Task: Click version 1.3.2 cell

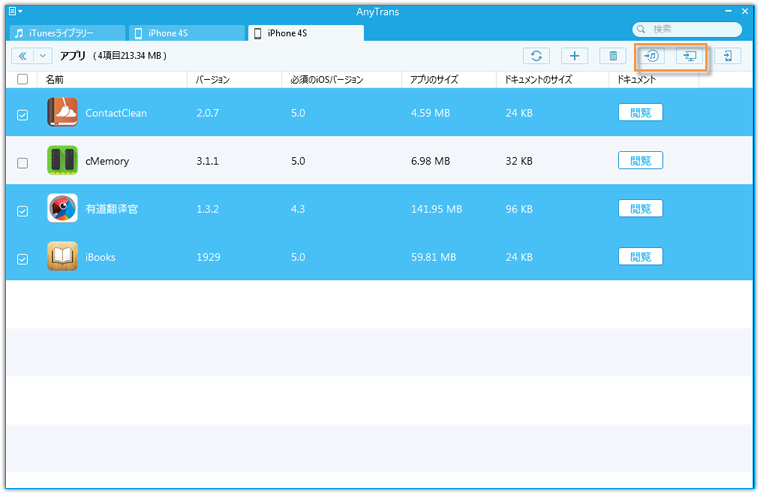Action: click(207, 209)
